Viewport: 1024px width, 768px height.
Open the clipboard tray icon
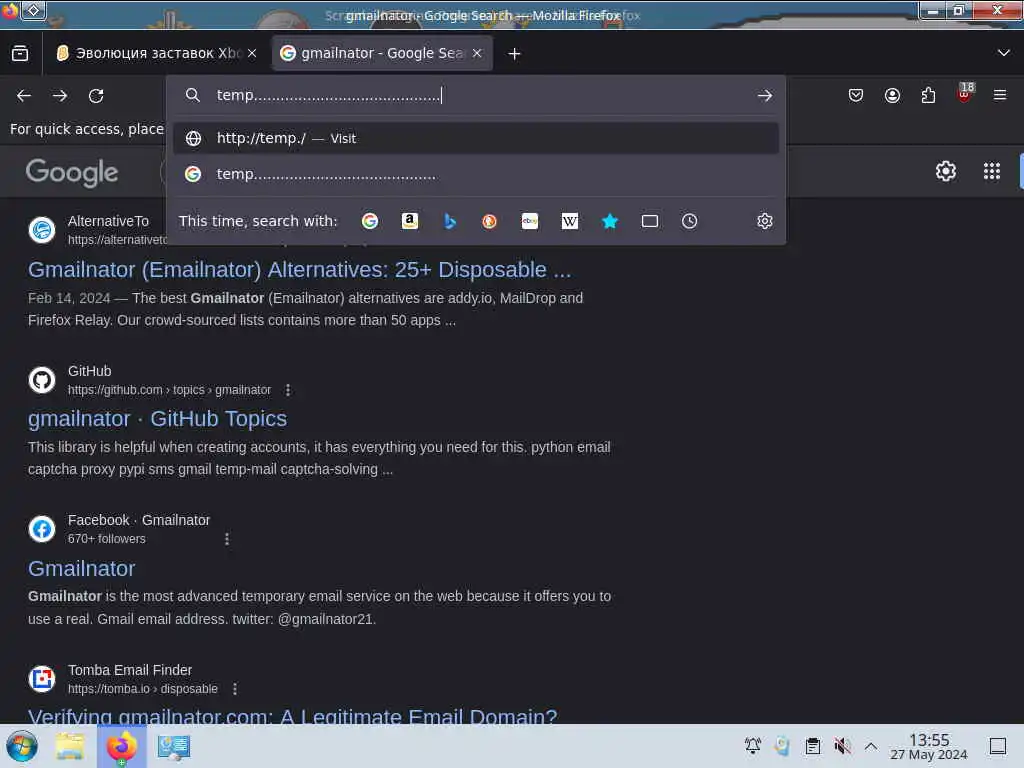tap(812, 746)
